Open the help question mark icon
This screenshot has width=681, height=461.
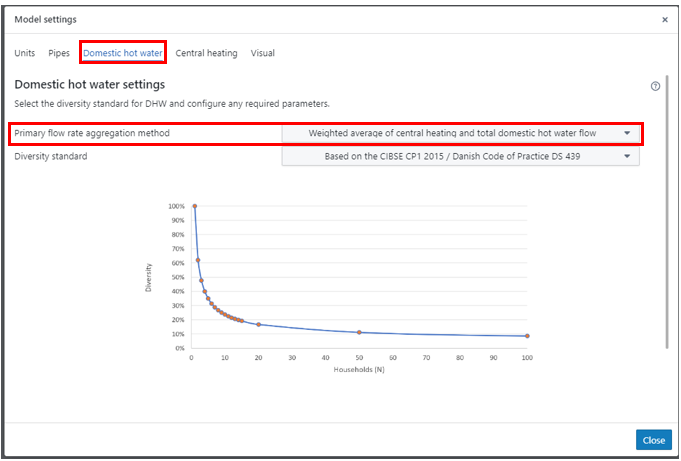(x=655, y=86)
